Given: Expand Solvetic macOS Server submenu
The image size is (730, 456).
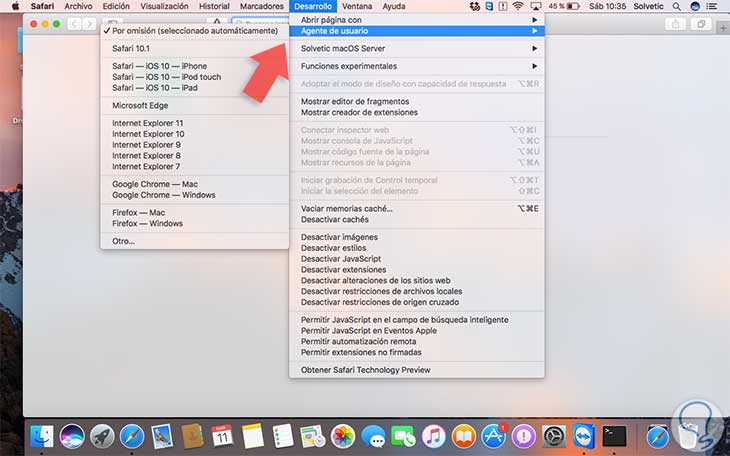Looking at the screenshot, I should pyautogui.click(x=416, y=48).
